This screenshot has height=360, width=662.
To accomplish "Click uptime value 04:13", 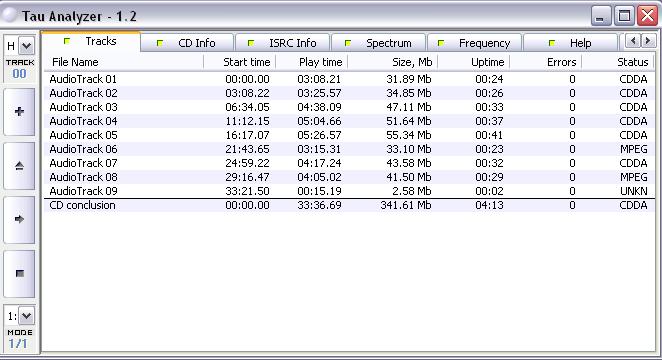I will (489, 205).
